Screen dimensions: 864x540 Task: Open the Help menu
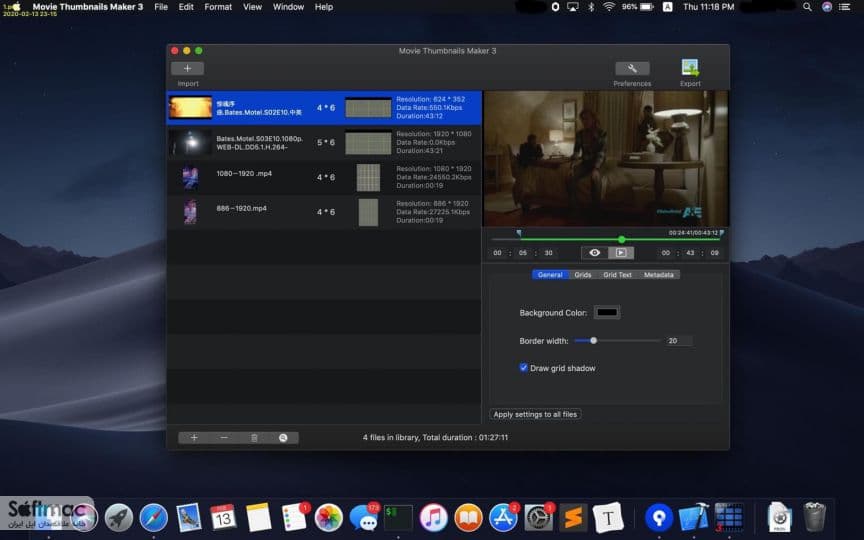coord(324,7)
